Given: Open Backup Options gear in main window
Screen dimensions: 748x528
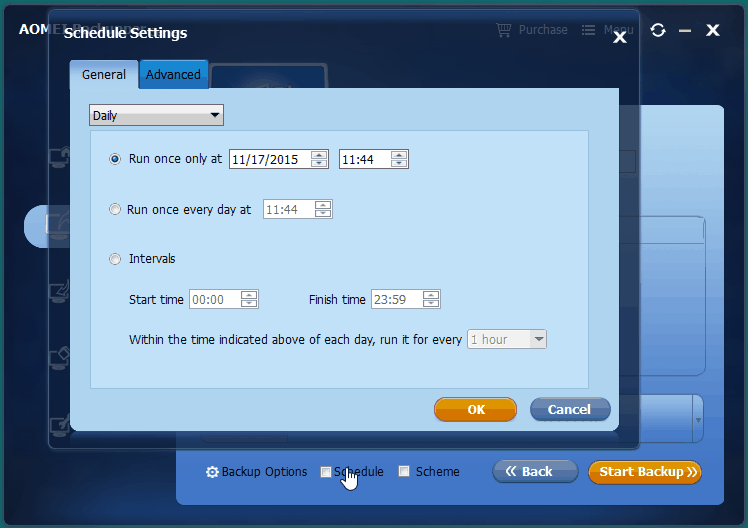Looking at the screenshot, I should (x=212, y=472).
